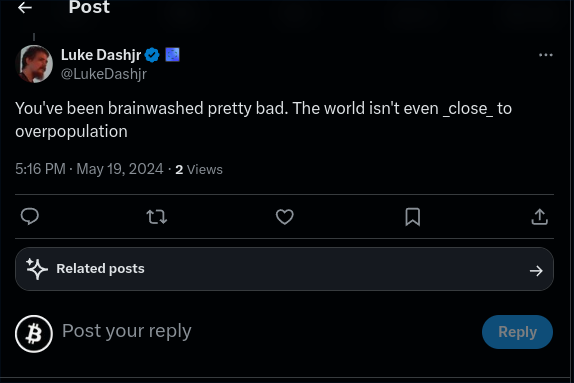Click the blue verified checkmark badge
Screen dimensions: 574x383
coord(152,55)
